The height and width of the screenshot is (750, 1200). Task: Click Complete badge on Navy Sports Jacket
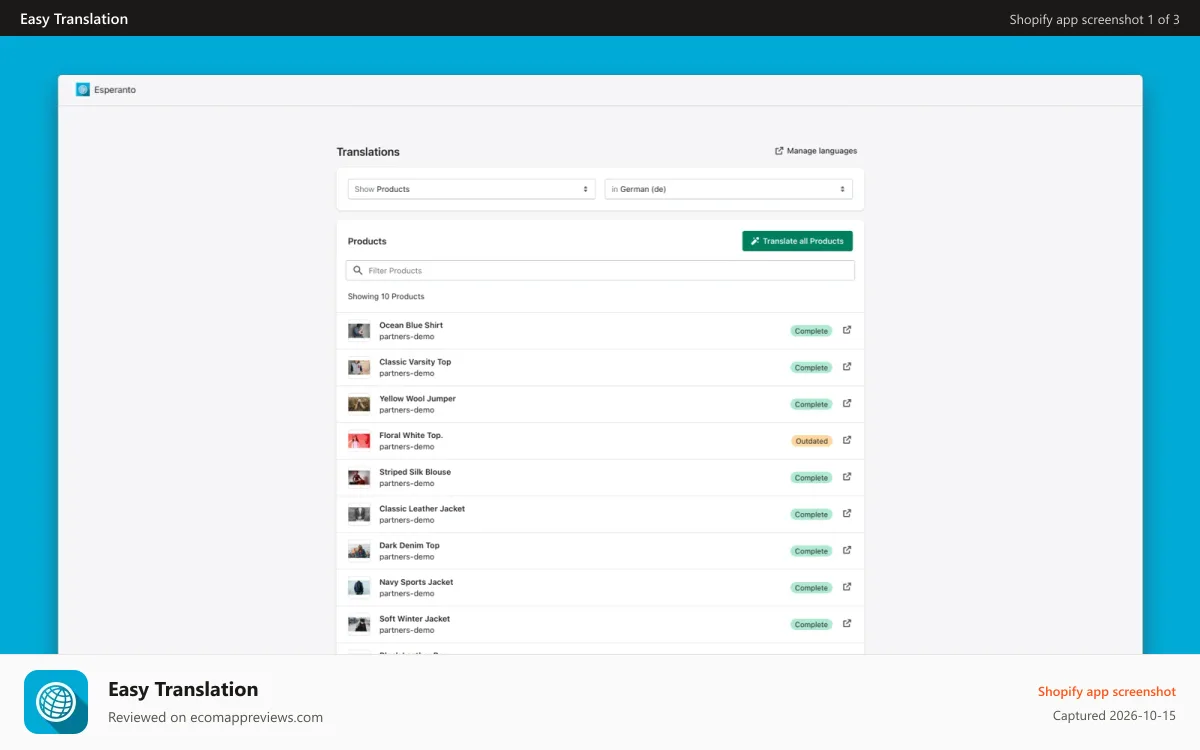click(811, 588)
